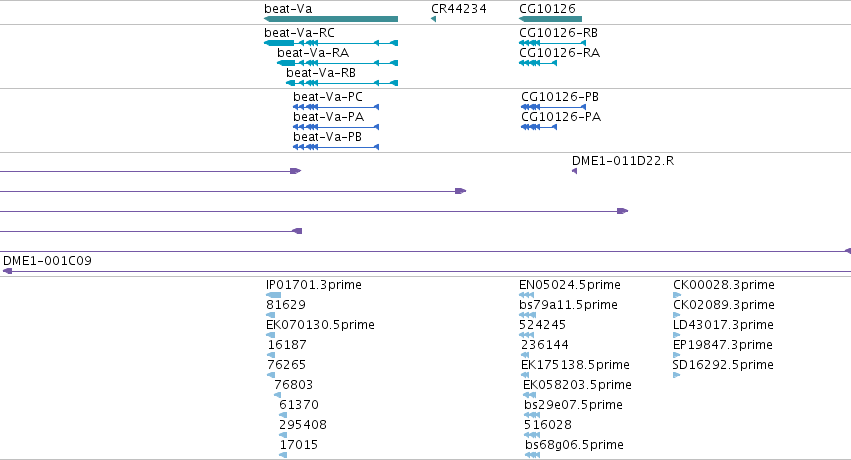Select the 61370 EST feature
The height and width of the screenshot is (460, 851).
coord(299,406)
